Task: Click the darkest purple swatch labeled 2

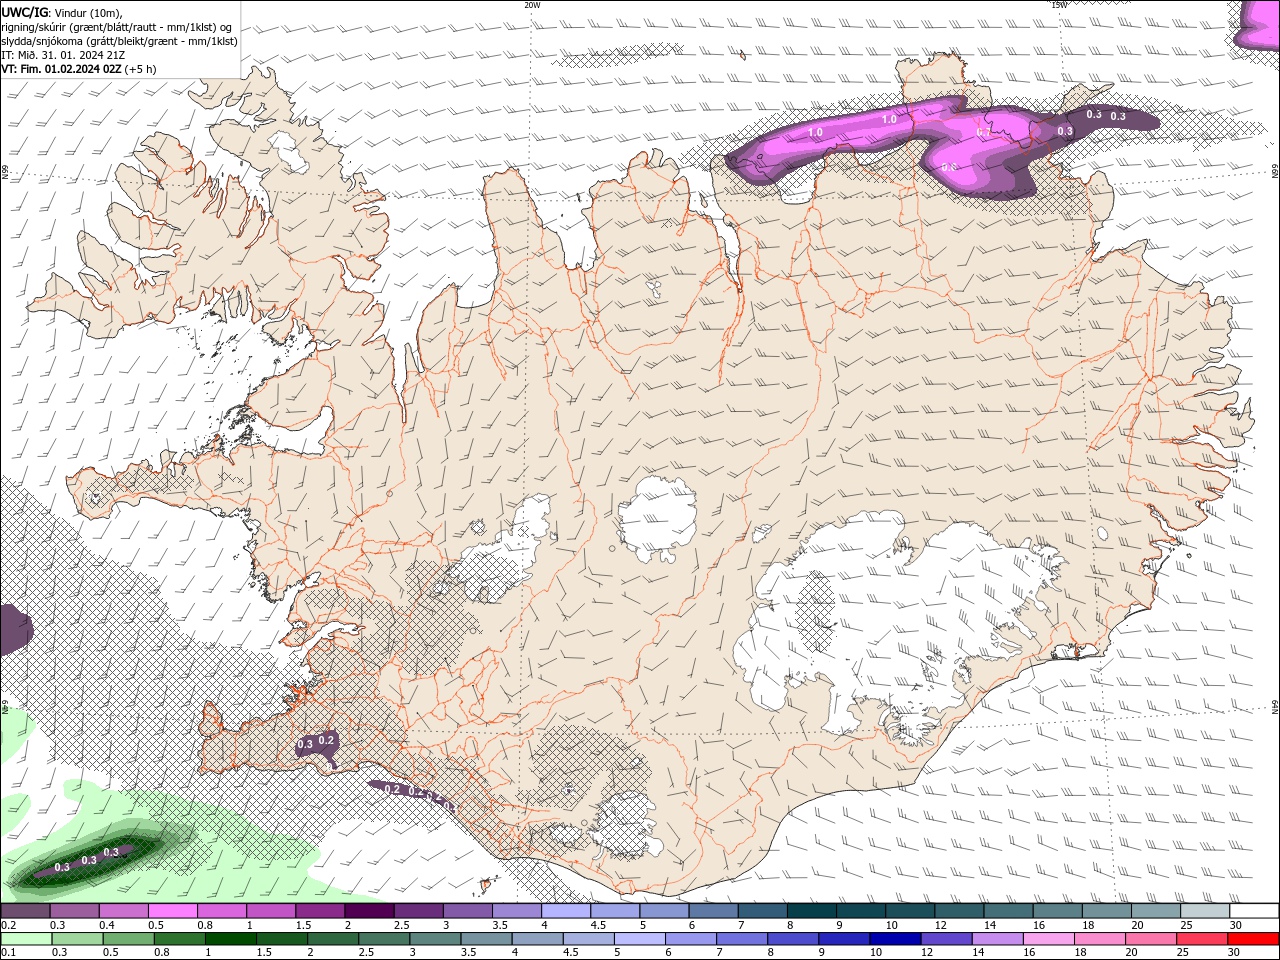Action: click(x=369, y=911)
